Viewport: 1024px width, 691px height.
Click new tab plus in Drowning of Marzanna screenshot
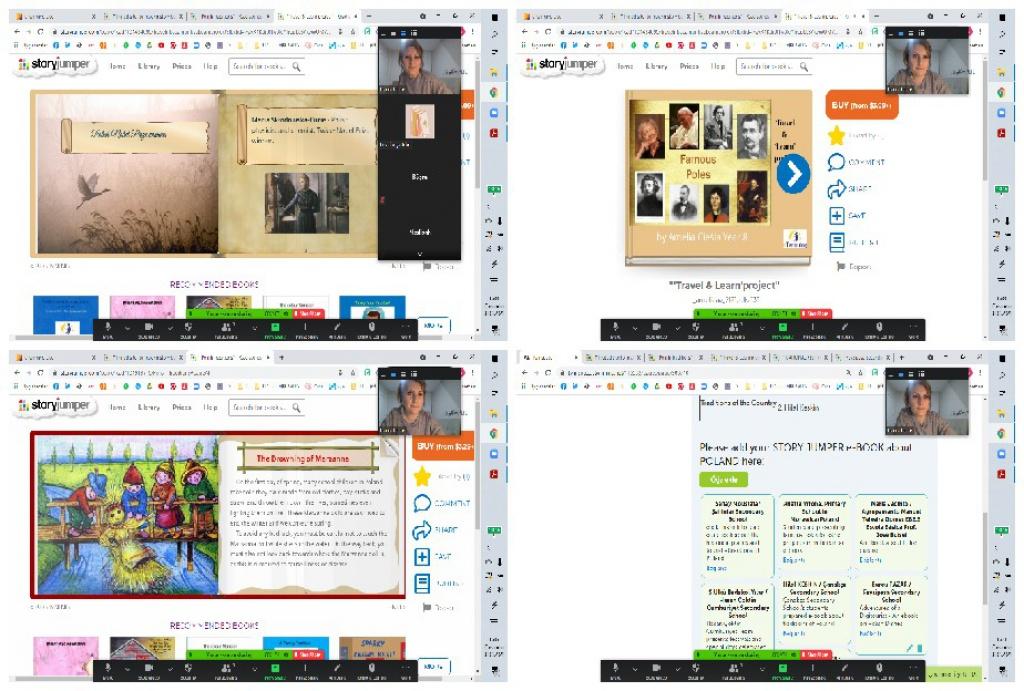coord(281,357)
